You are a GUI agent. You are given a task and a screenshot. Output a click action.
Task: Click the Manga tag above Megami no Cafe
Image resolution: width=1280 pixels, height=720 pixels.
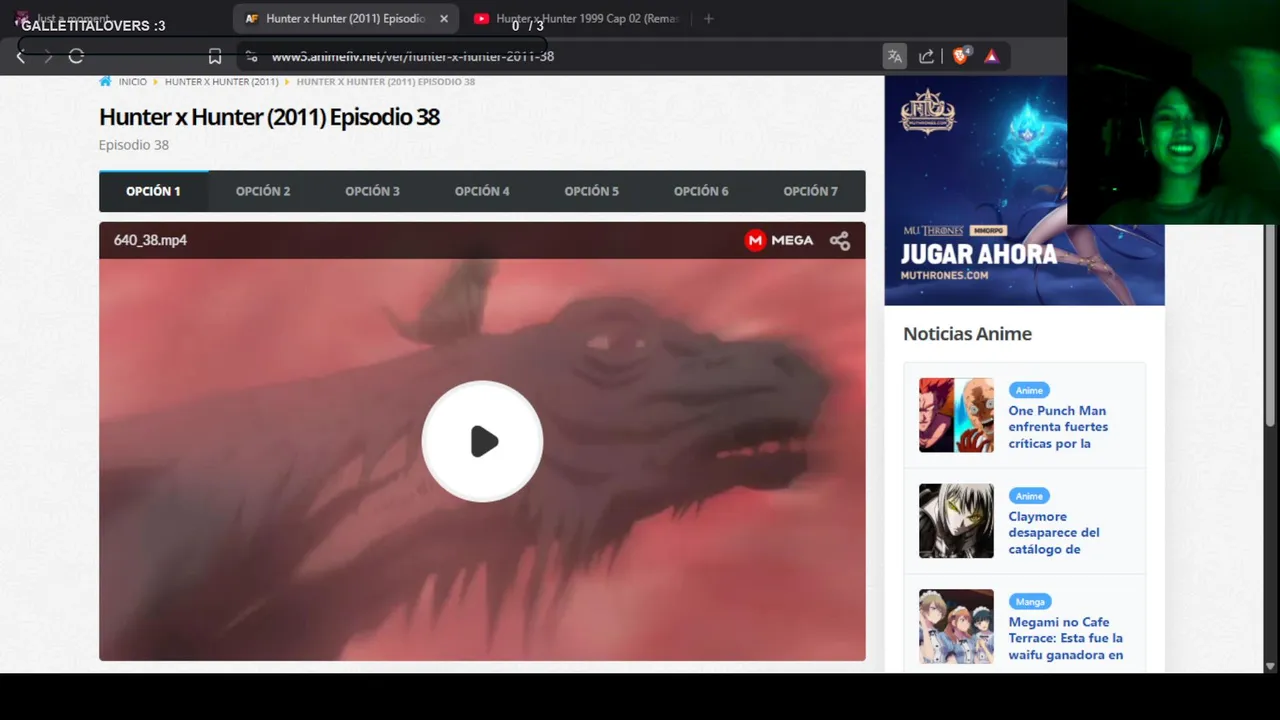tap(1030, 601)
